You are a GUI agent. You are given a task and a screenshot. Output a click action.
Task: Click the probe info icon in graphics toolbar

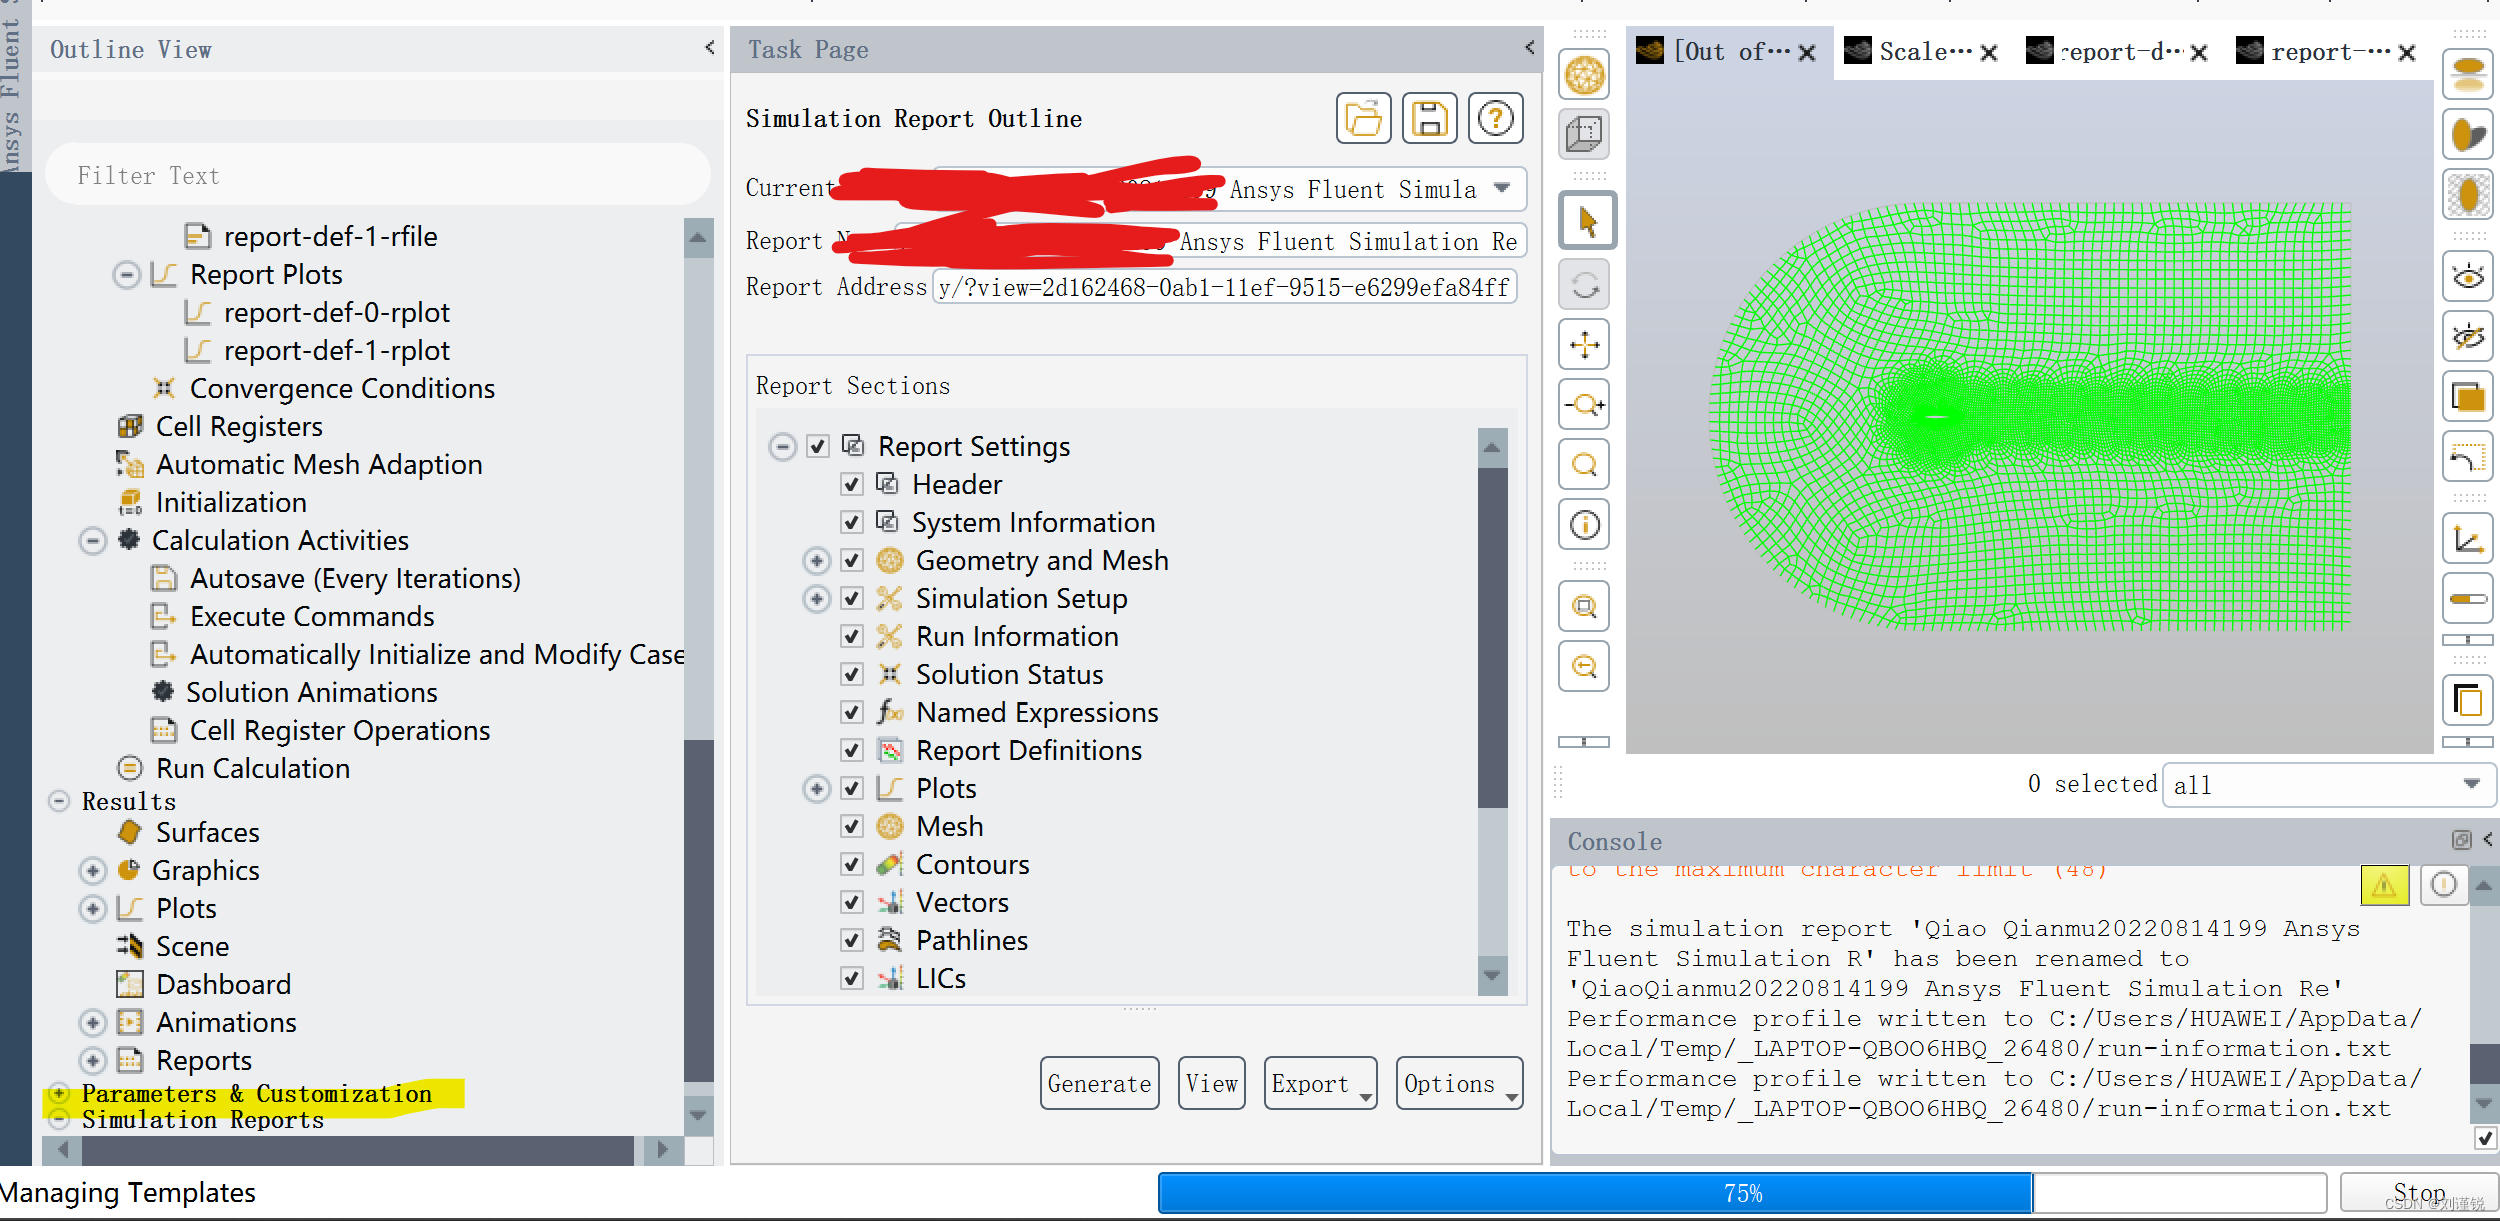point(1584,525)
